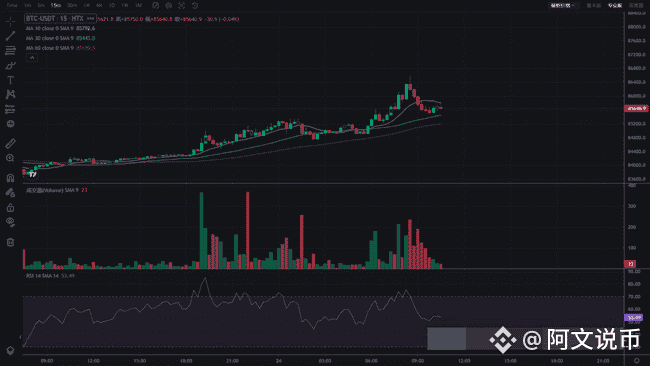Toggle hide all drawings eye icon
The image size is (650, 366).
[x=10, y=222]
